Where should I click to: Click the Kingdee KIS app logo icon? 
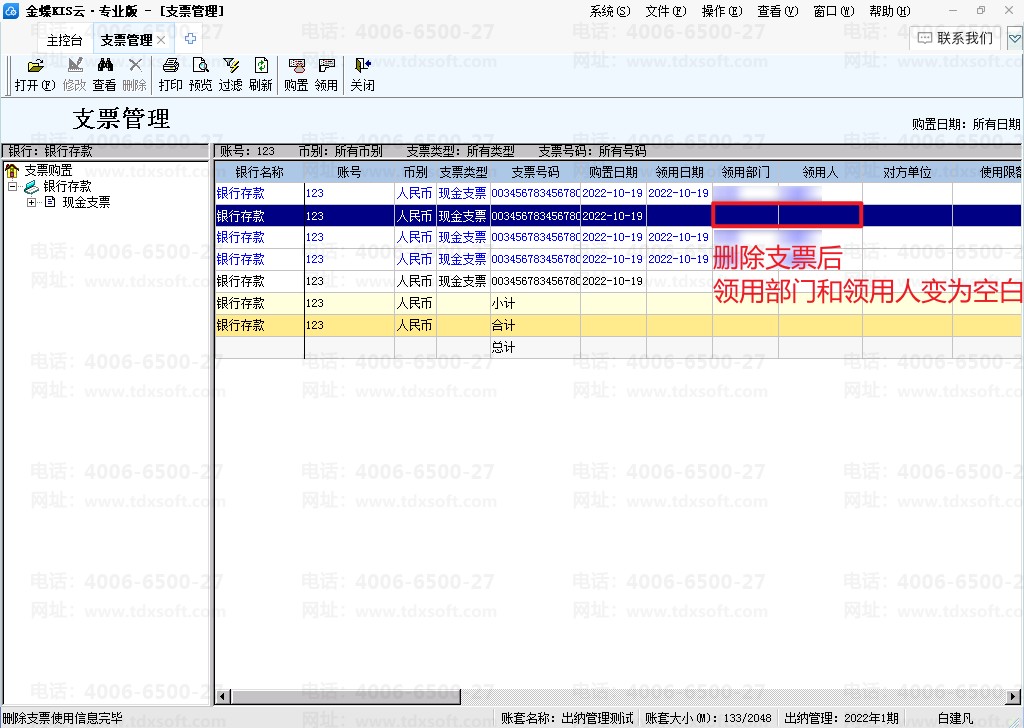[11, 10]
